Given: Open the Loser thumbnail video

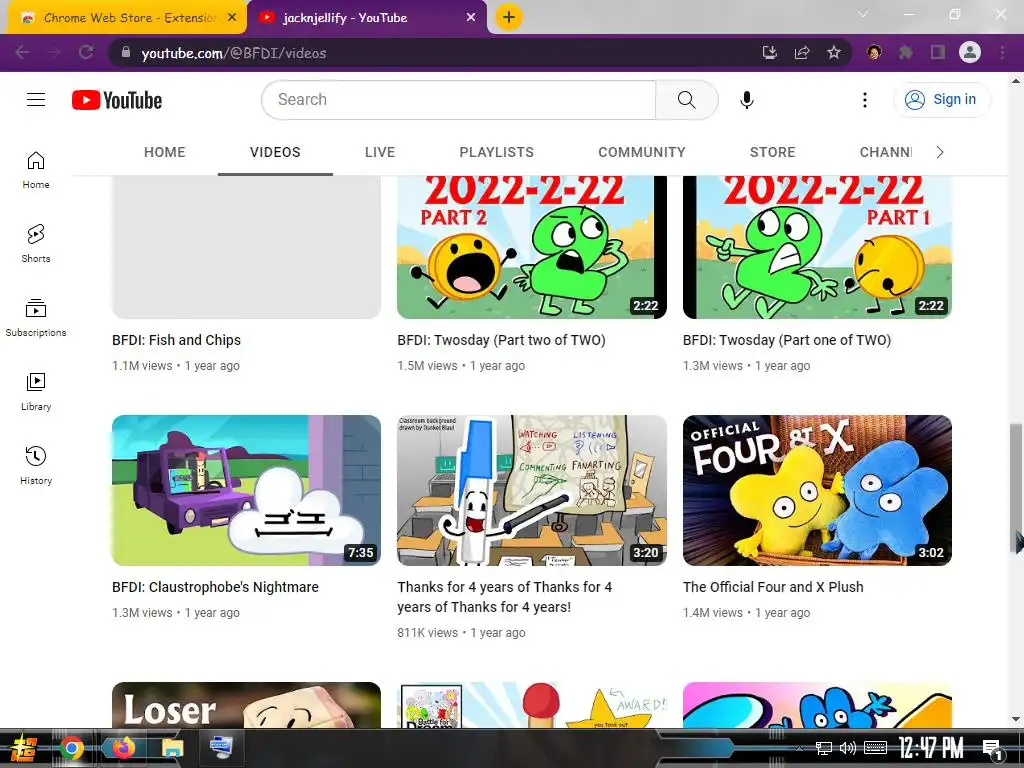Looking at the screenshot, I should pyautogui.click(x=246, y=705).
